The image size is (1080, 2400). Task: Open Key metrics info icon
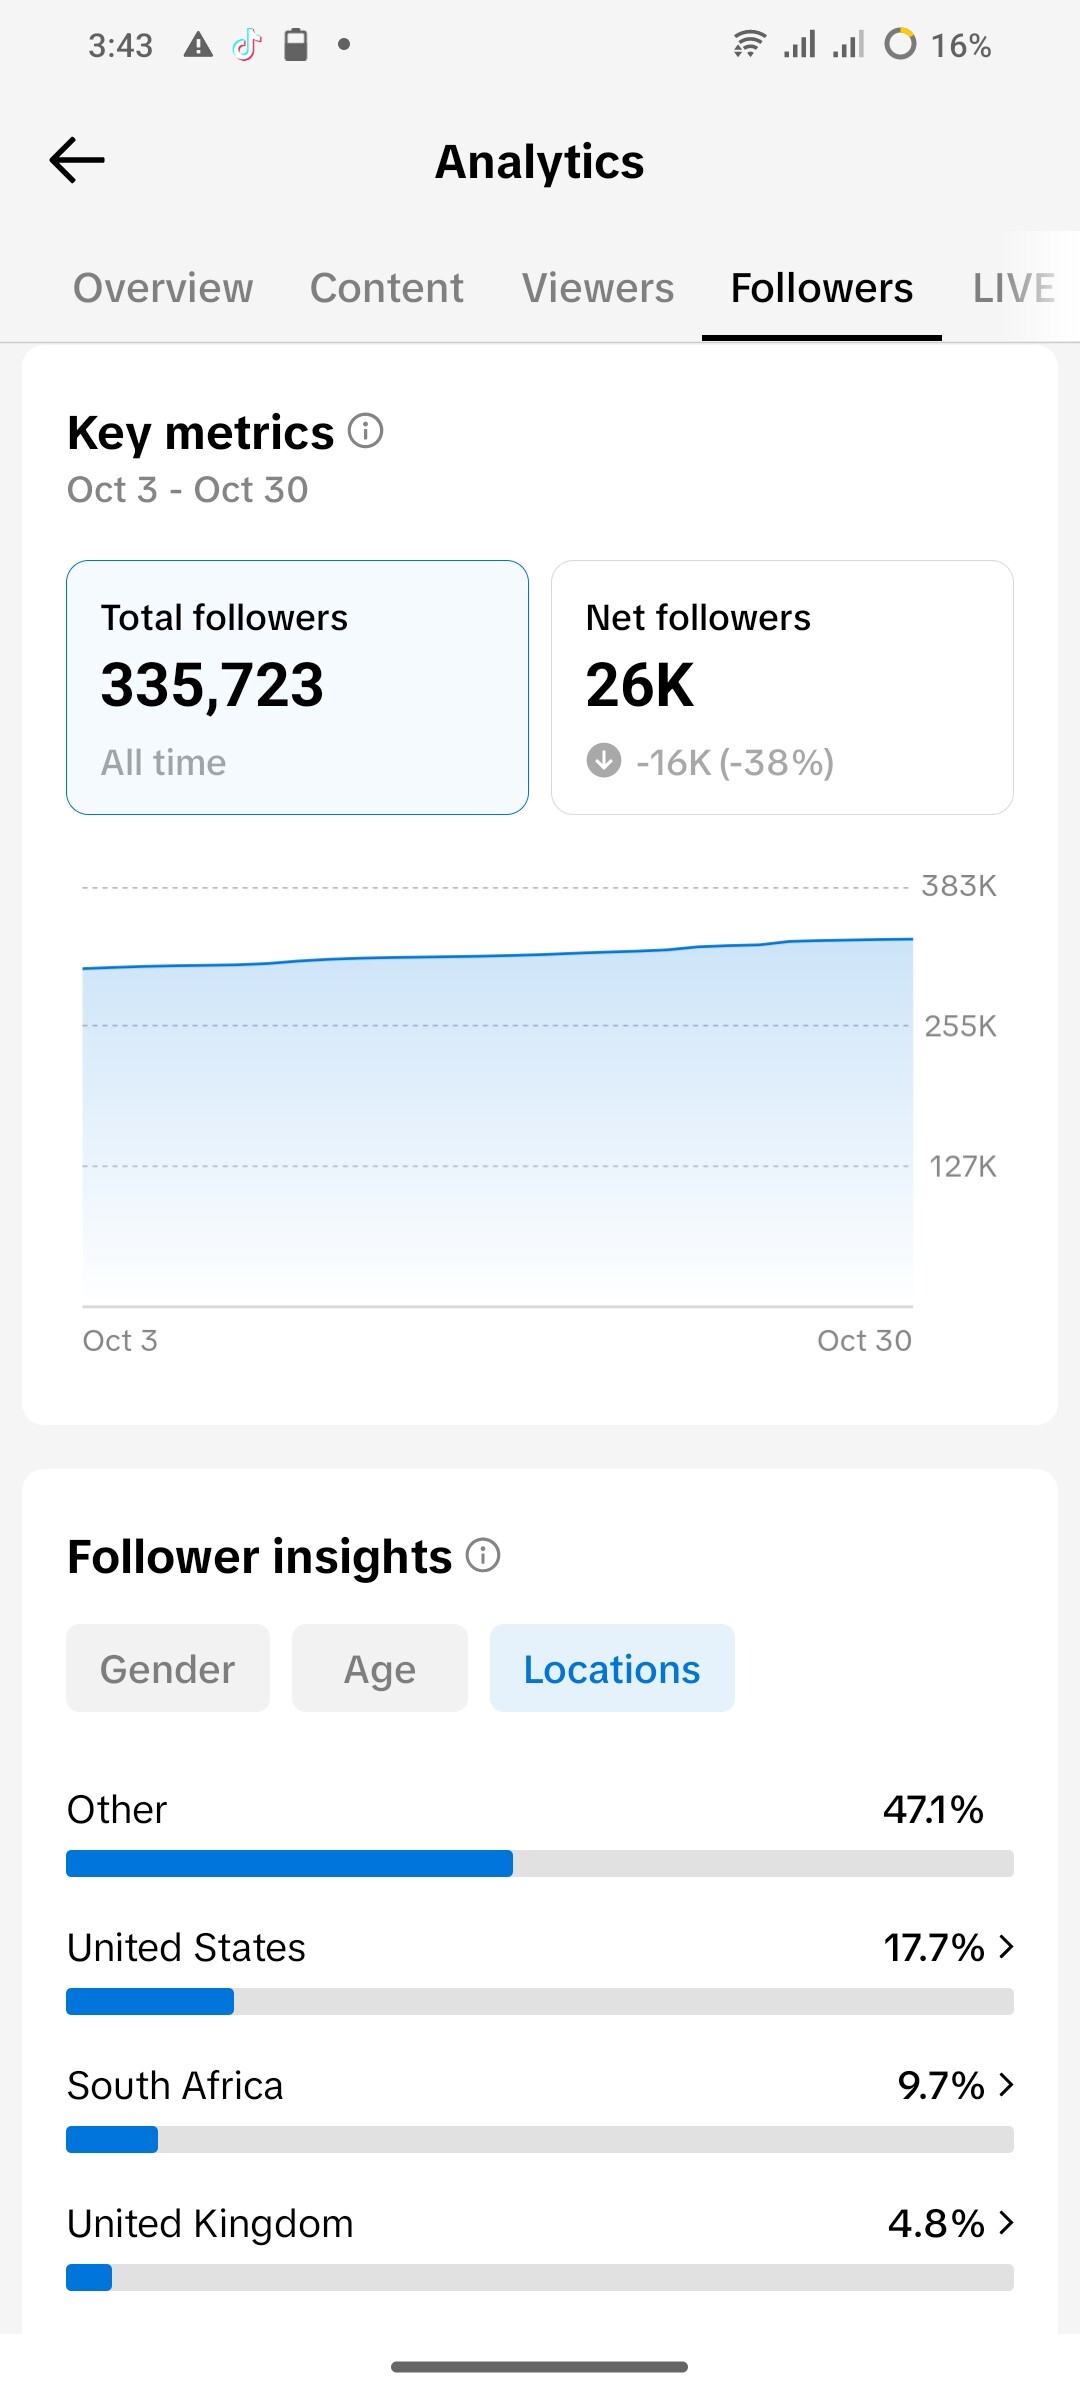pos(365,431)
